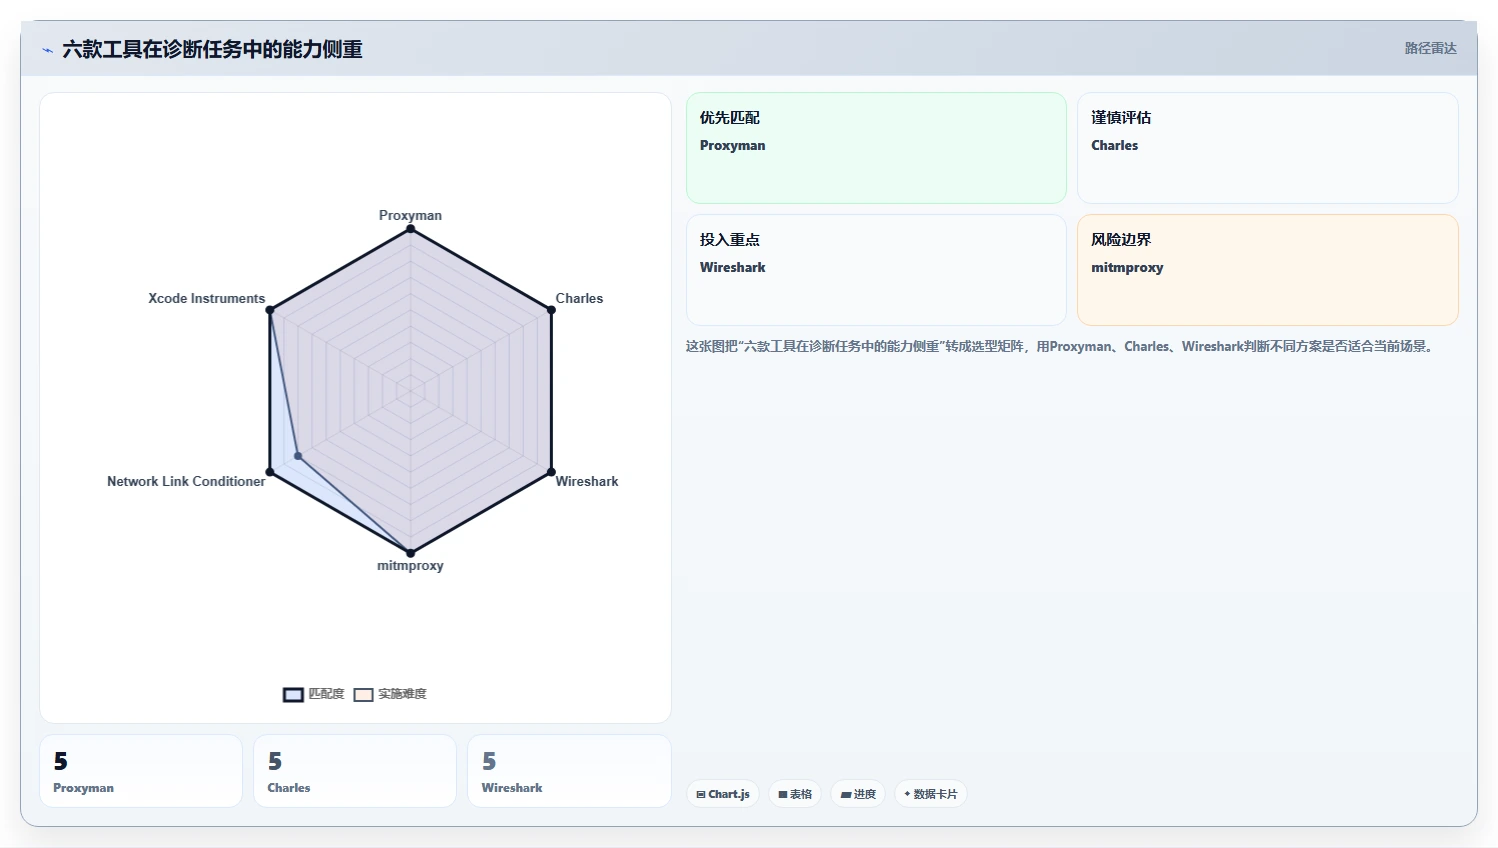This screenshot has height=848, width=1498.
Task: Click the data point at Proxyman vertex
Action: (x=410, y=229)
